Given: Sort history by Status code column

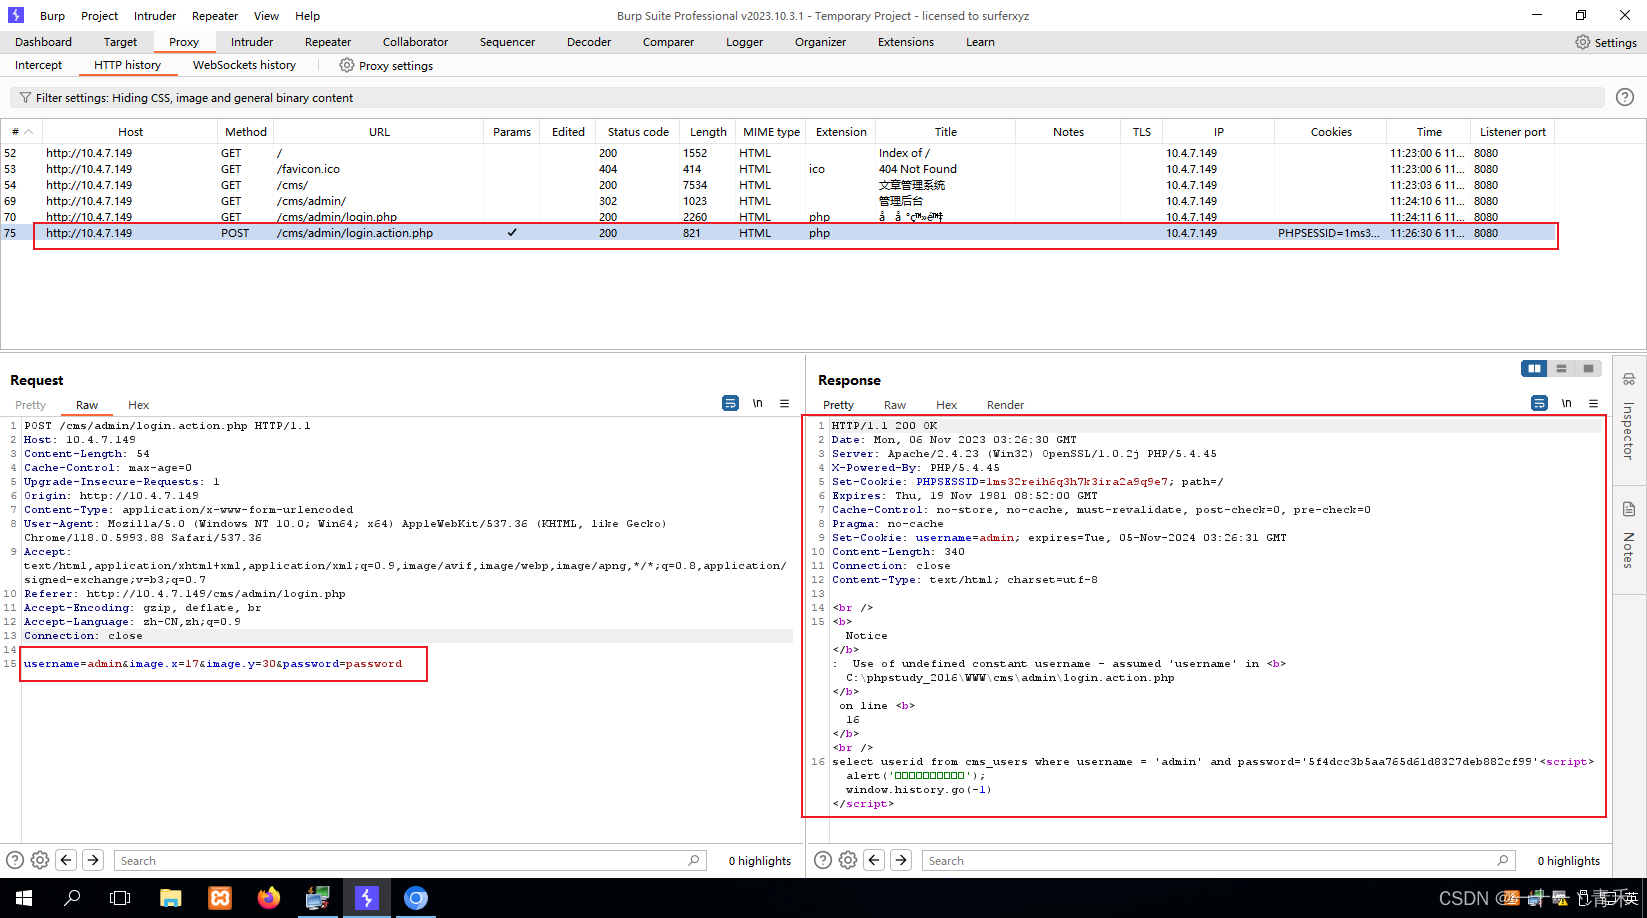Looking at the screenshot, I should coord(638,132).
